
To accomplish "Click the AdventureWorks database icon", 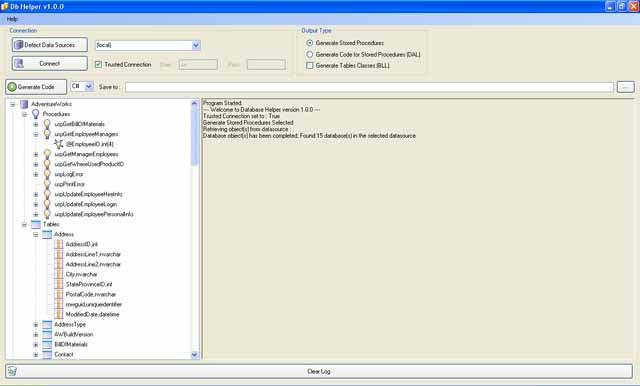I will coord(24,104).
